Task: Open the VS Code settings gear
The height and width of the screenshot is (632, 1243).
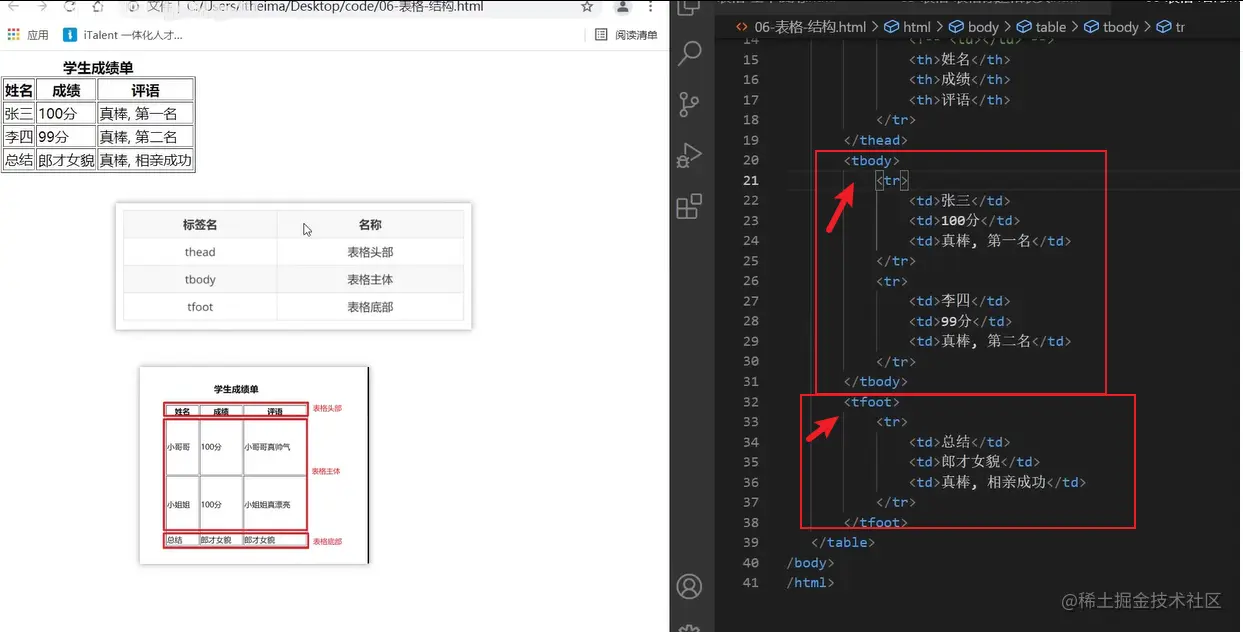Action: click(690, 625)
